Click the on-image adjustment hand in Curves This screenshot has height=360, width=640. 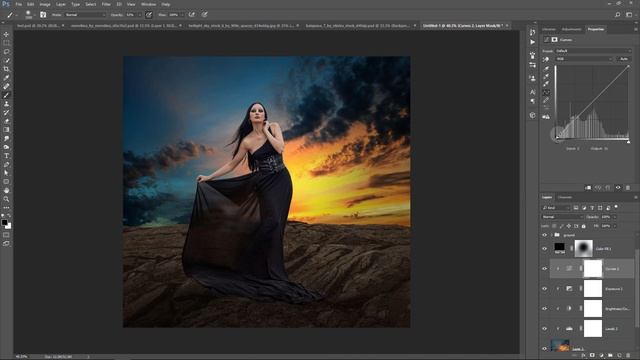pos(546,59)
